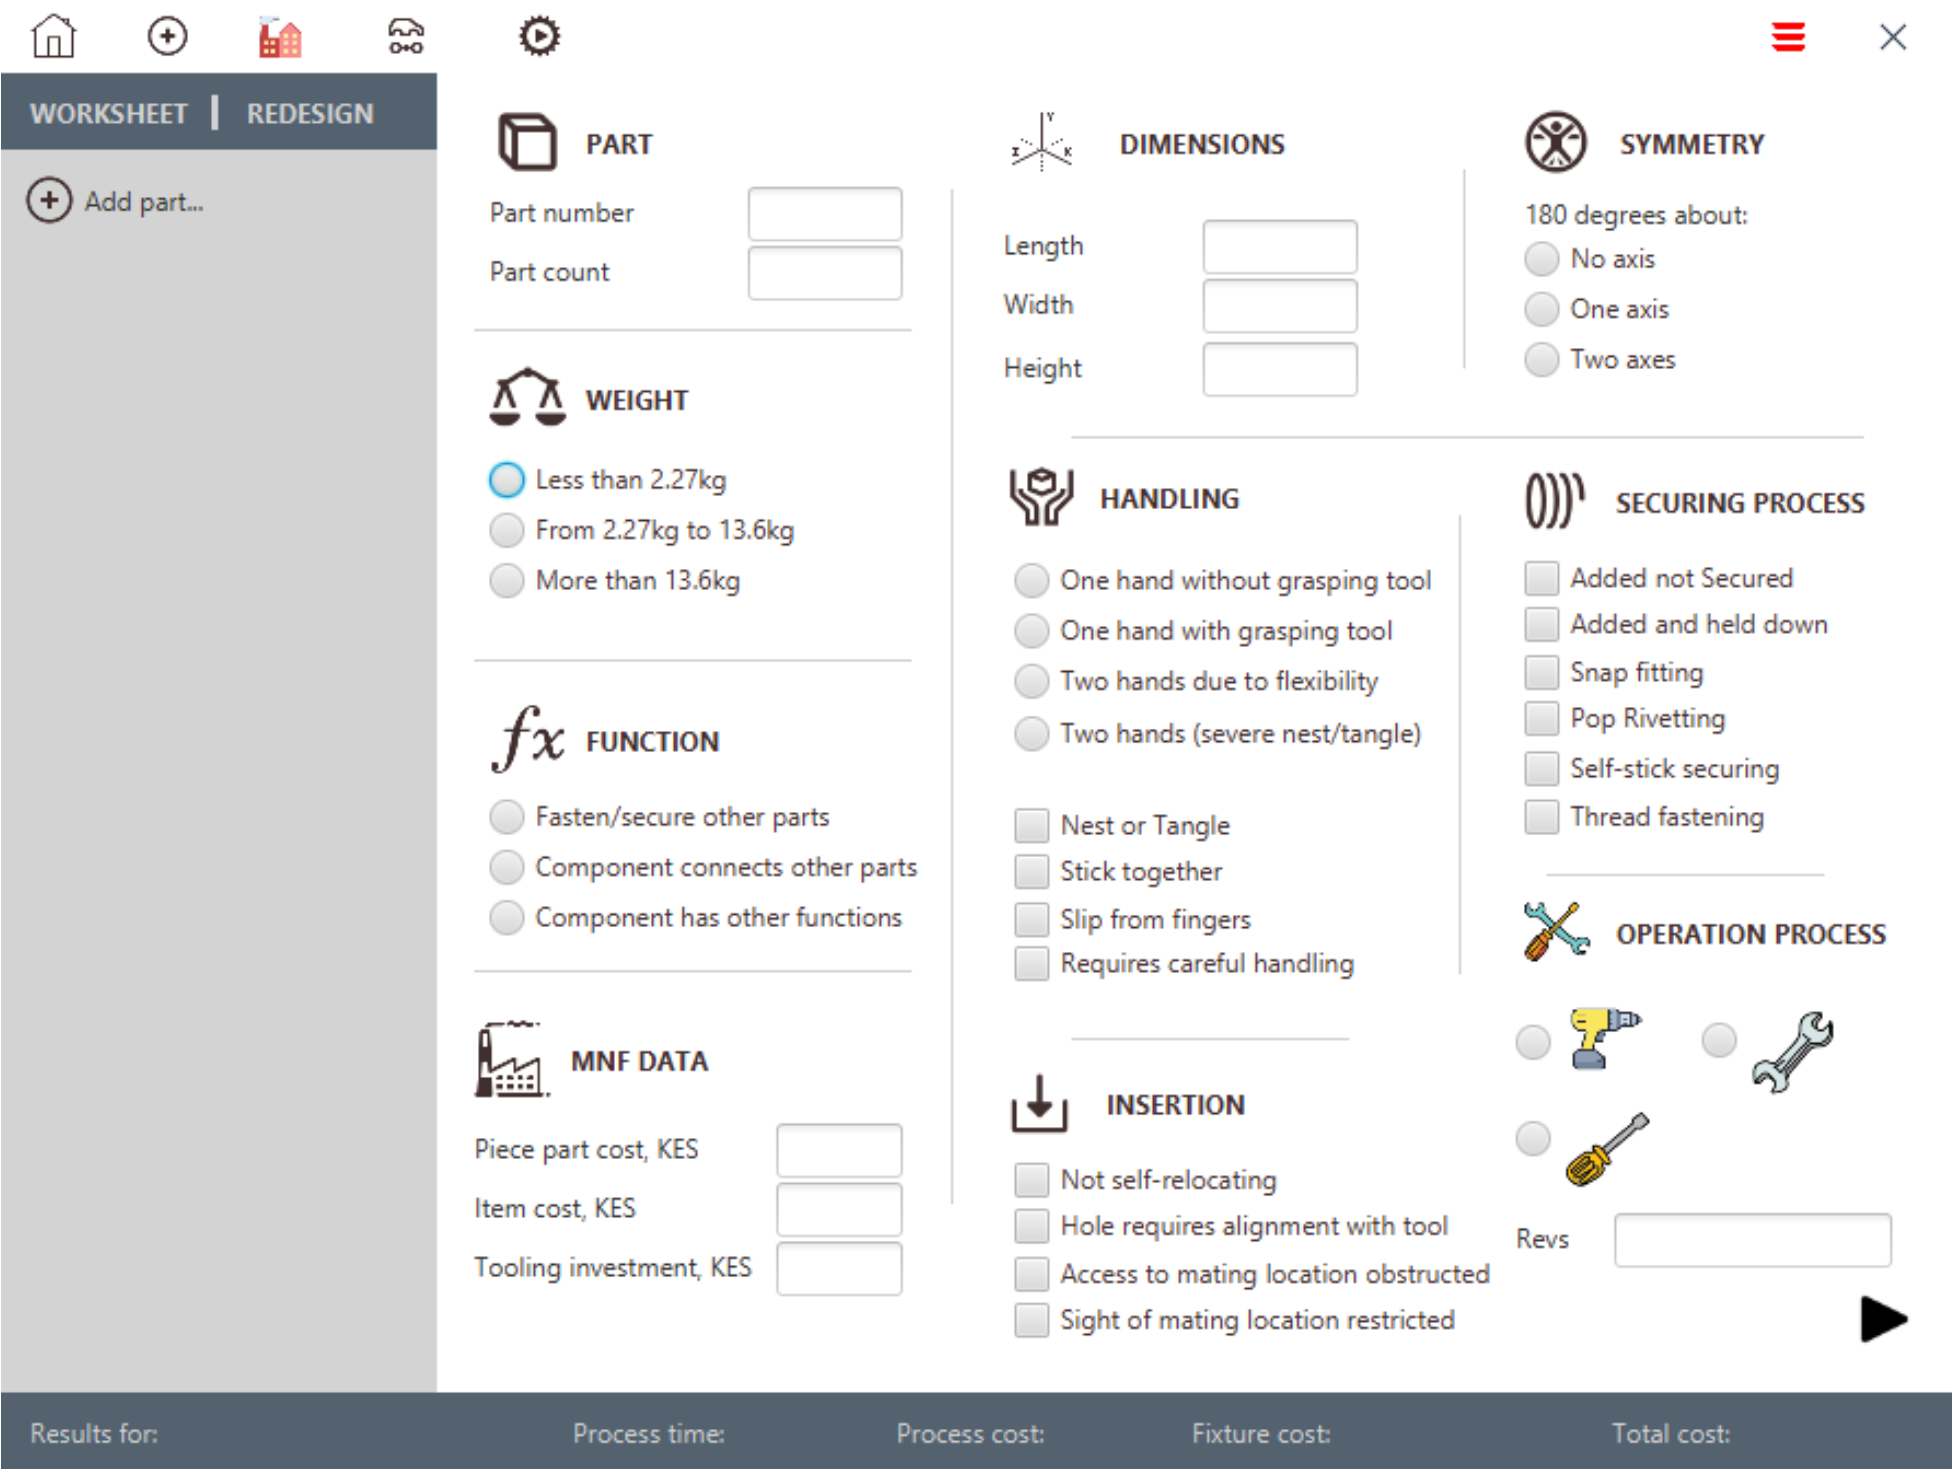Enable Nest or Tangle checkbox

point(1031,825)
